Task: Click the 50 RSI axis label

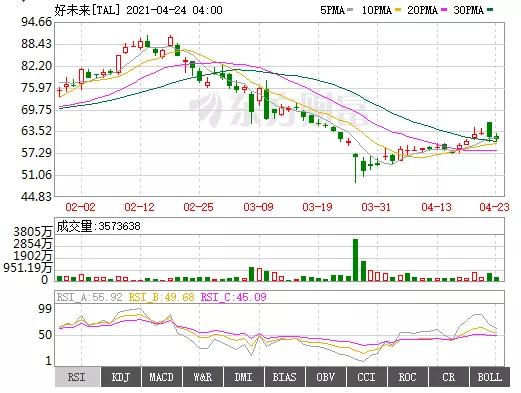Action: [x=45, y=335]
